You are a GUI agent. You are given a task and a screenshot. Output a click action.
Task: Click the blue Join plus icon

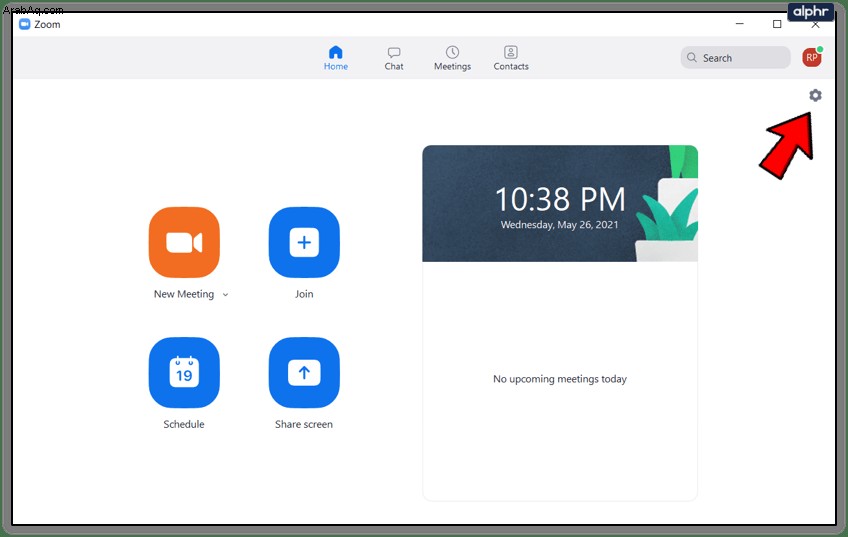point(304,242)
